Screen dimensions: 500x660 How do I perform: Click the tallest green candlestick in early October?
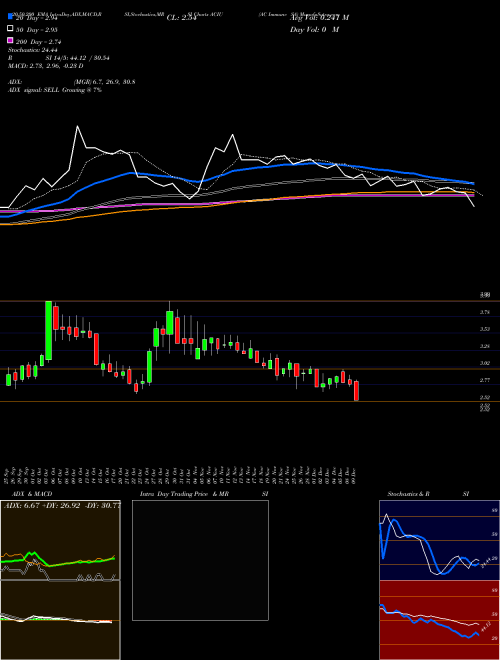(x=49, y=330)
